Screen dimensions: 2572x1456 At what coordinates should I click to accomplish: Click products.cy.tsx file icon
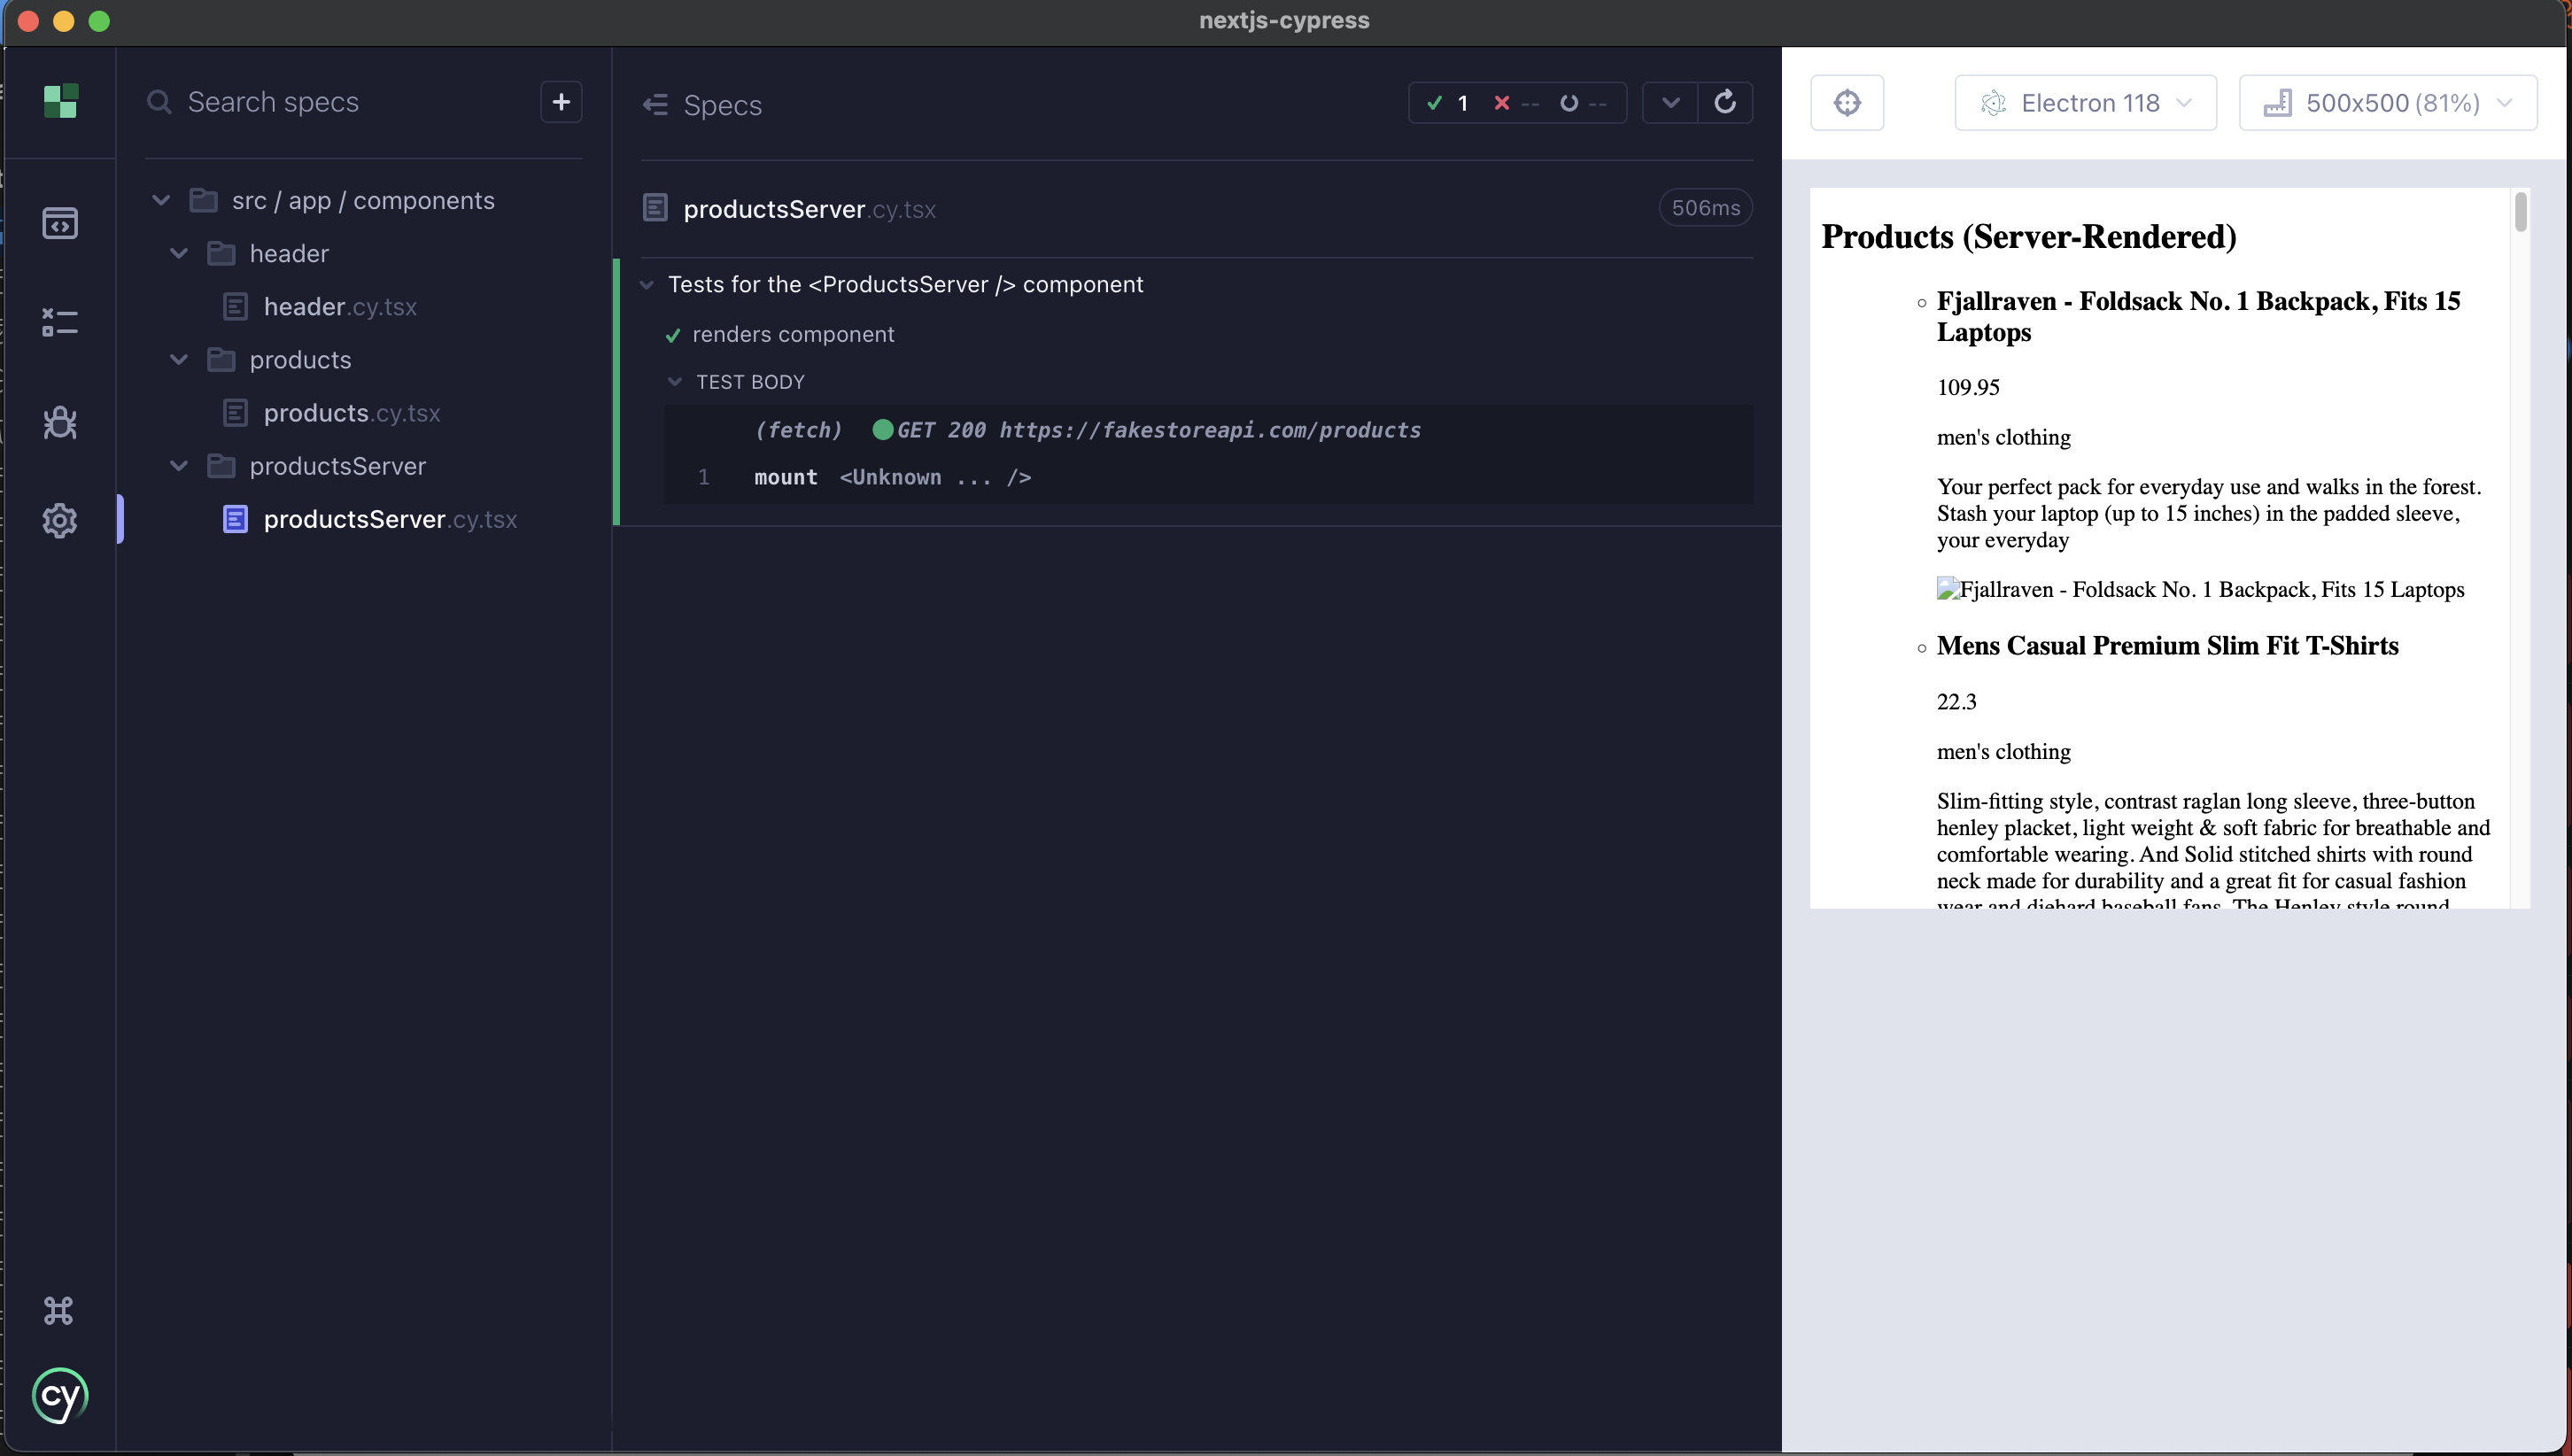(235, 412)
